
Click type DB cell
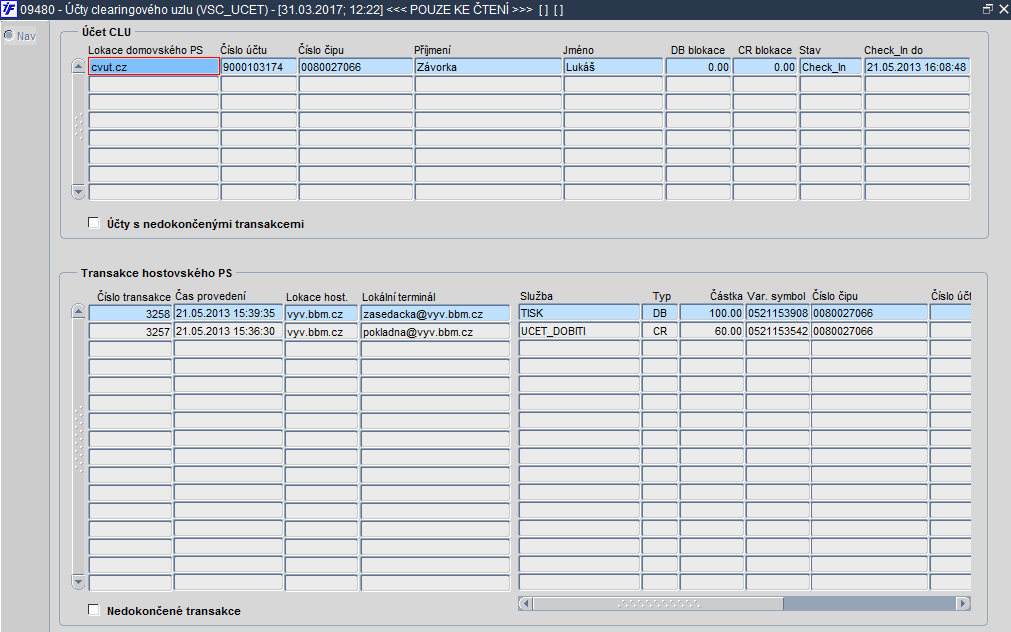660,313
